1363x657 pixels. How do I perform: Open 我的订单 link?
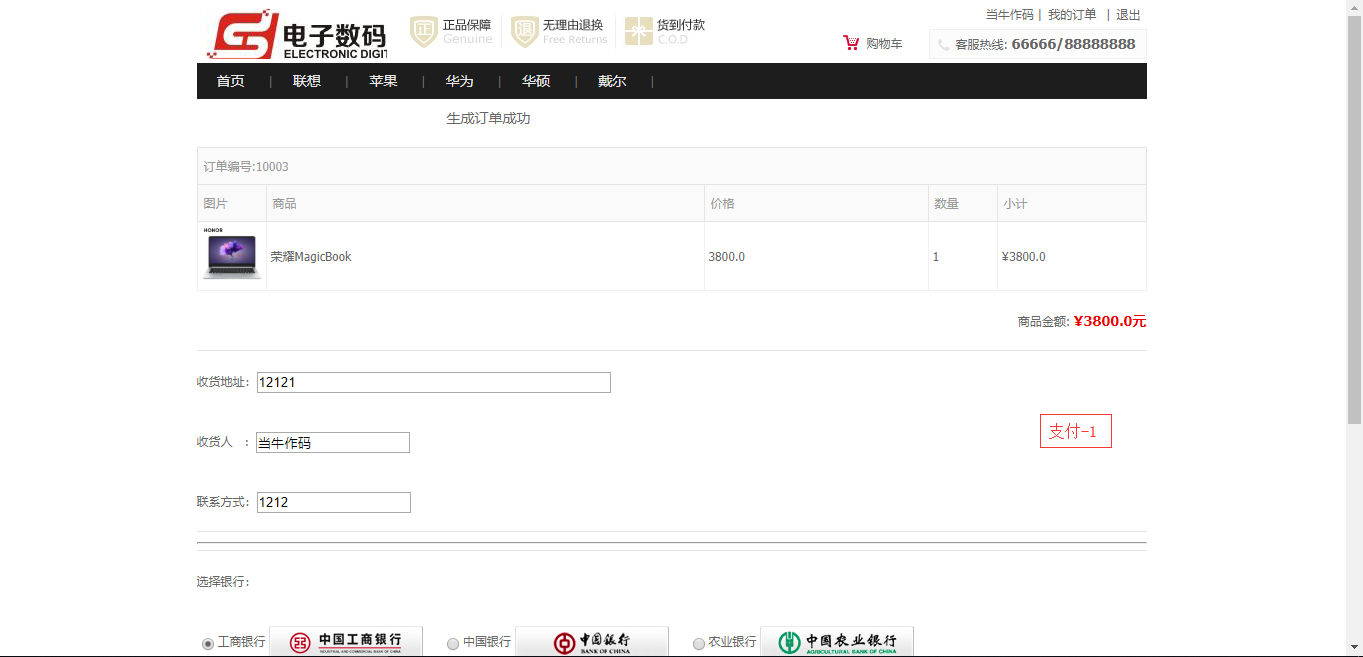tap(1072, 15)
